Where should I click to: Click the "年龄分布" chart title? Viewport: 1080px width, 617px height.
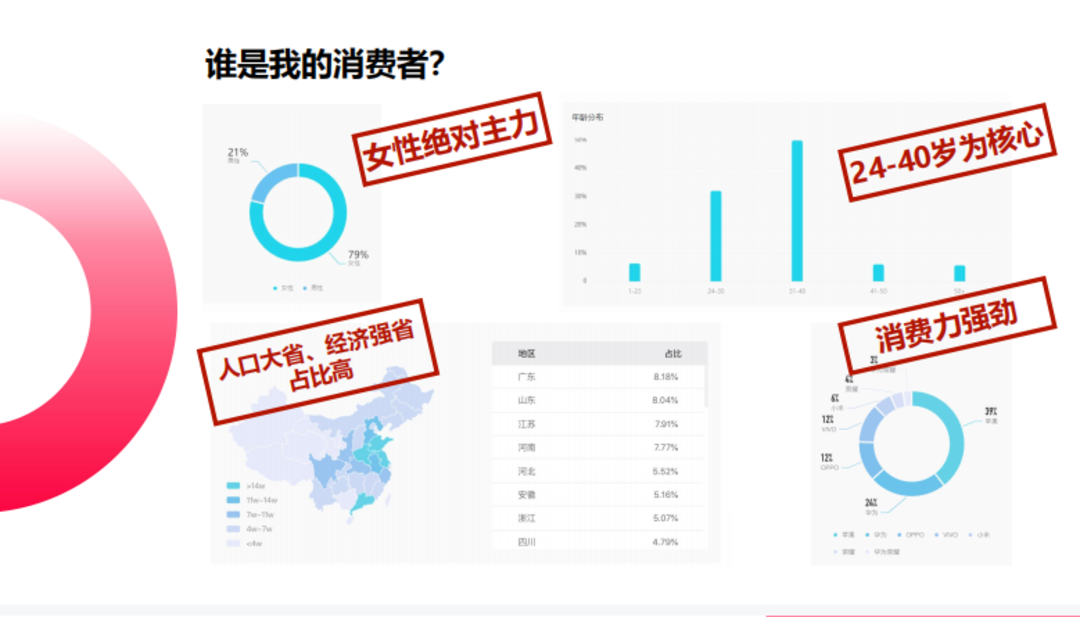pos(587,118)
